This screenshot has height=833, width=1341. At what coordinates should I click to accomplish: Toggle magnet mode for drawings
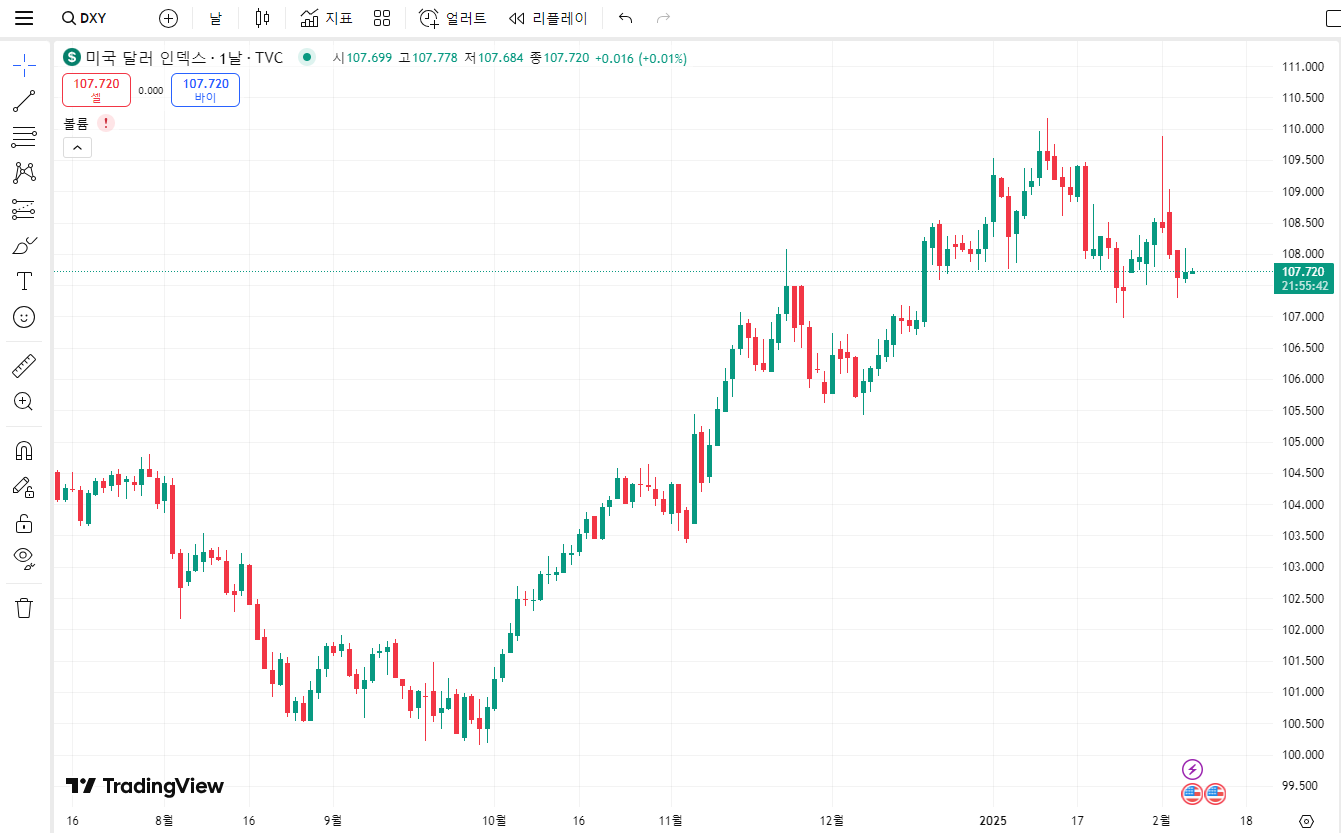[24, 451]
